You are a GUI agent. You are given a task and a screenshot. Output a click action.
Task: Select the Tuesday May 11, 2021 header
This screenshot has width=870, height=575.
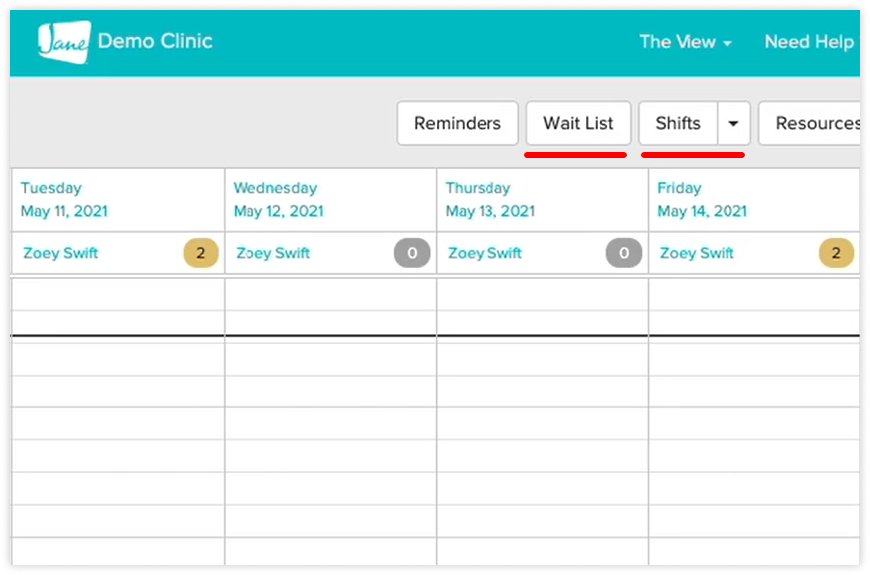click(64, 200)
